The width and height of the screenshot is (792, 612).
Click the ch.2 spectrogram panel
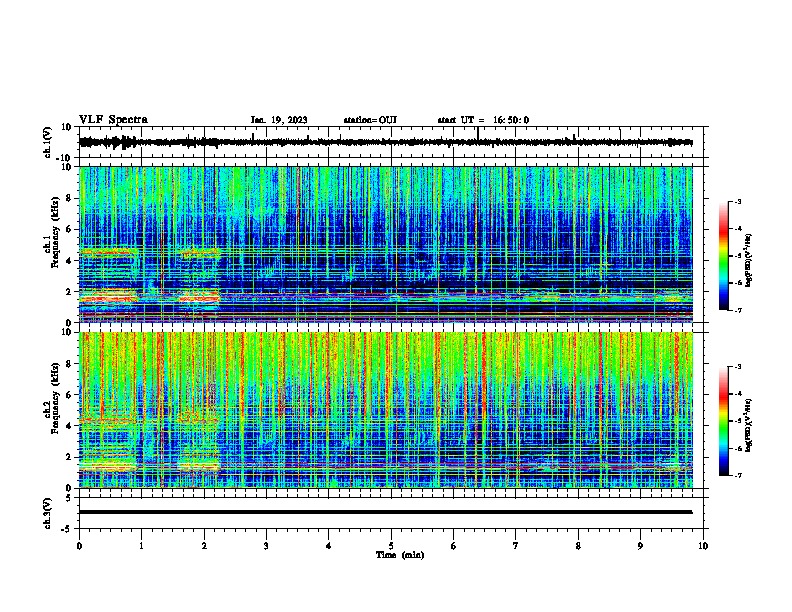click(386, 410)
